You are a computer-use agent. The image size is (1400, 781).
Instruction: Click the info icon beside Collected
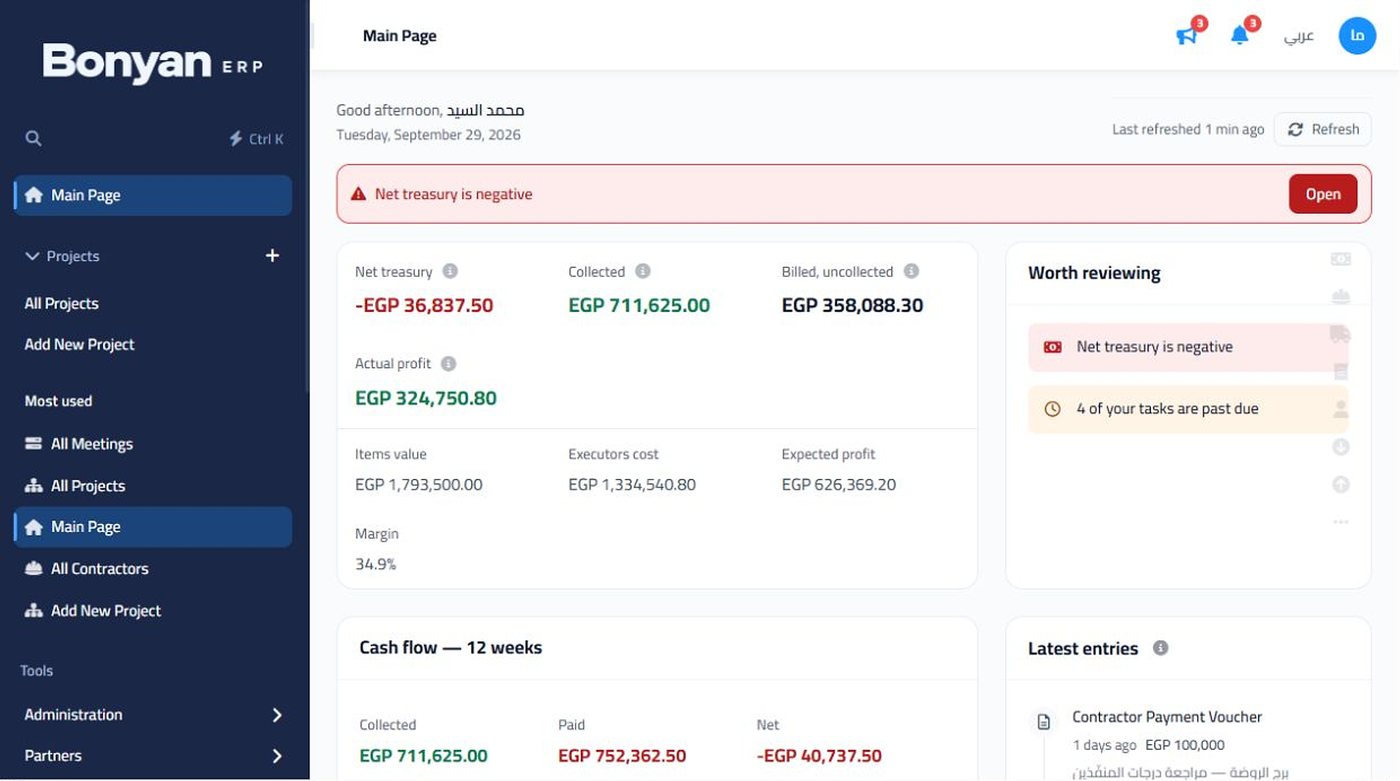(x=643, y=271)
